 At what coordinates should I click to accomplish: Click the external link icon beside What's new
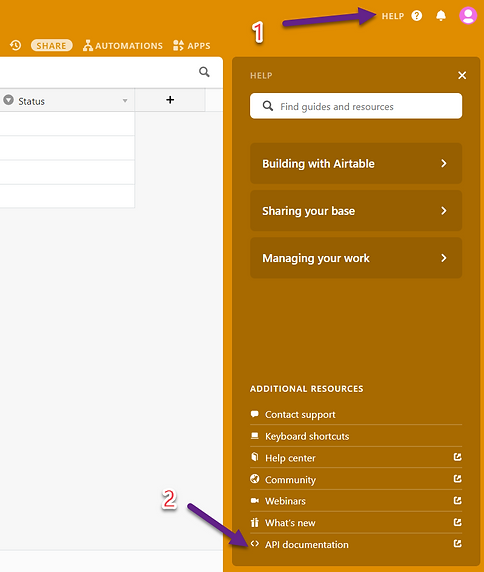(457, 522)
